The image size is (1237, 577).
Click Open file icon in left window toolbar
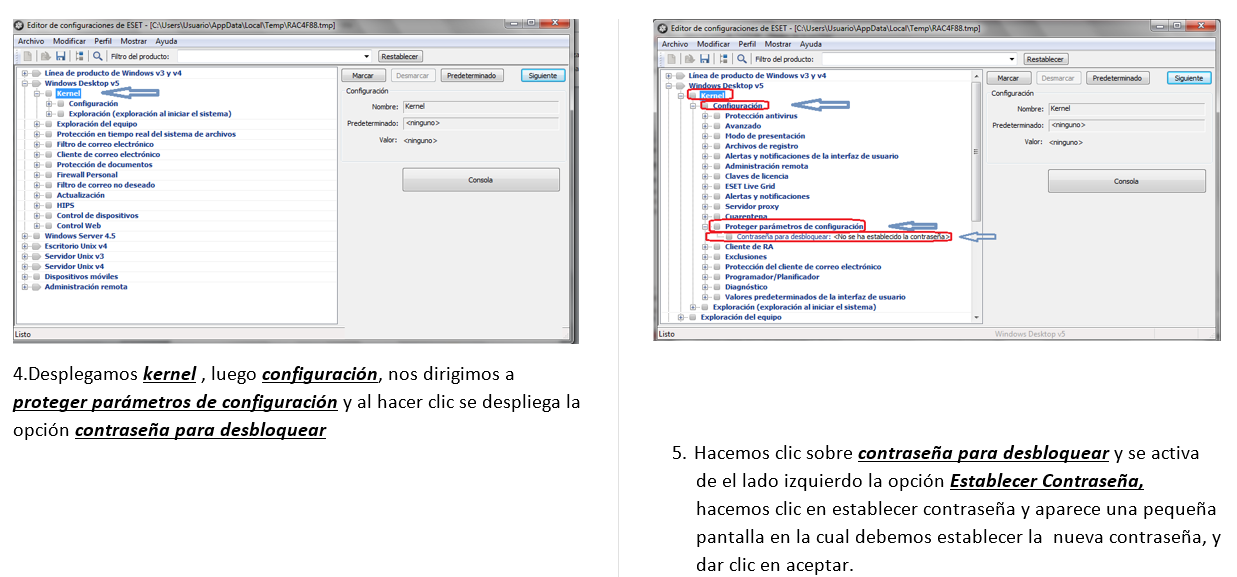[x=44, y=57]
